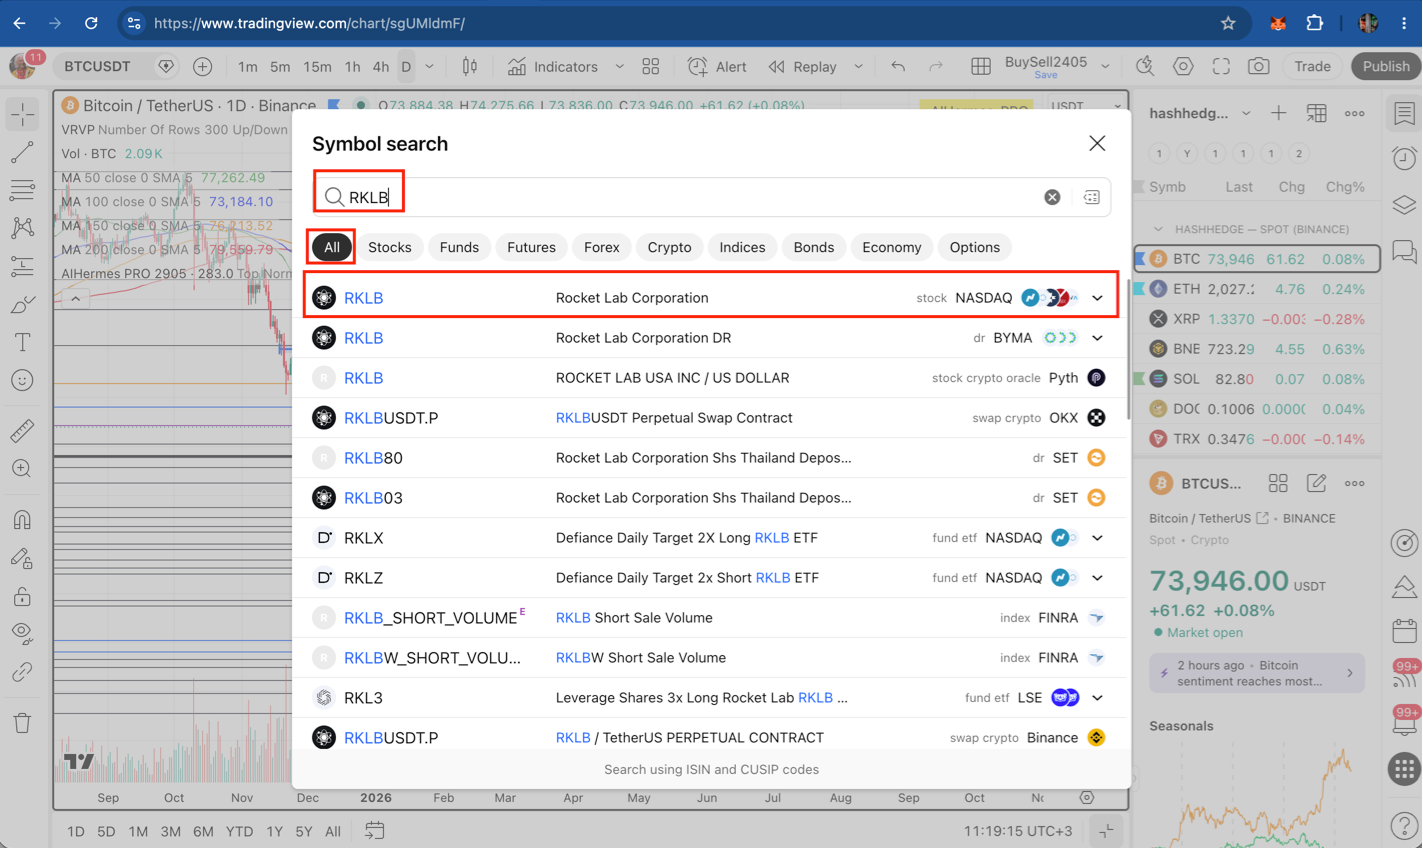The height and width of the screenshot is (848, 1423).
Task: Expand the RKL3 LSE row listings
Action: coord(1098,698)
